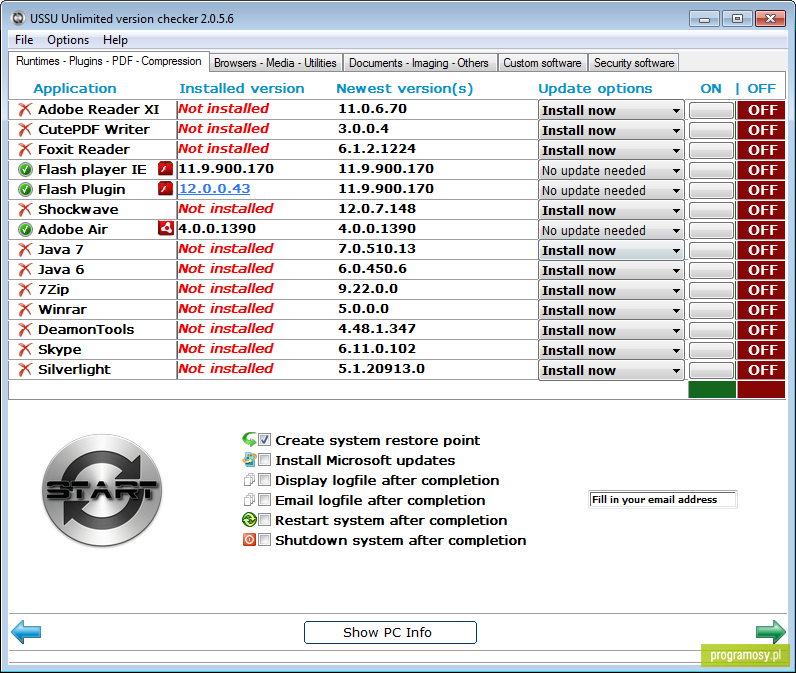Toggle the OFF switch for Adobe Reader XI
The height and width of the screenshot is (673, 796).
761,110
